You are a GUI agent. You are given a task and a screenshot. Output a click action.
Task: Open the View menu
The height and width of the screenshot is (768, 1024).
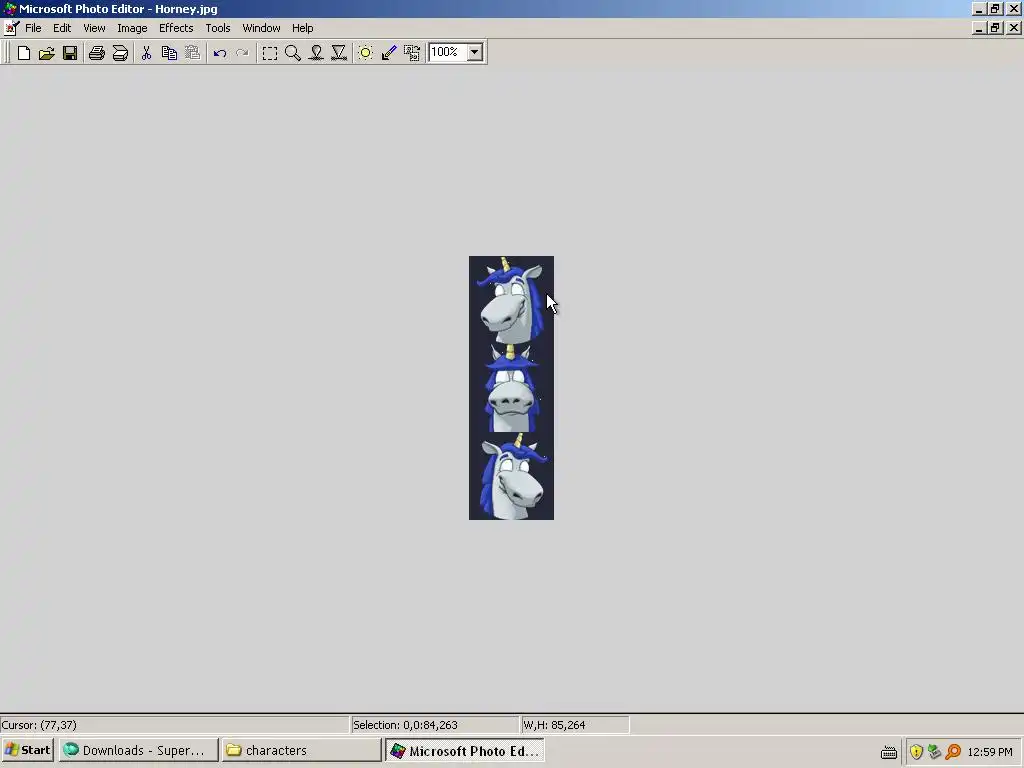pos(94,28)
